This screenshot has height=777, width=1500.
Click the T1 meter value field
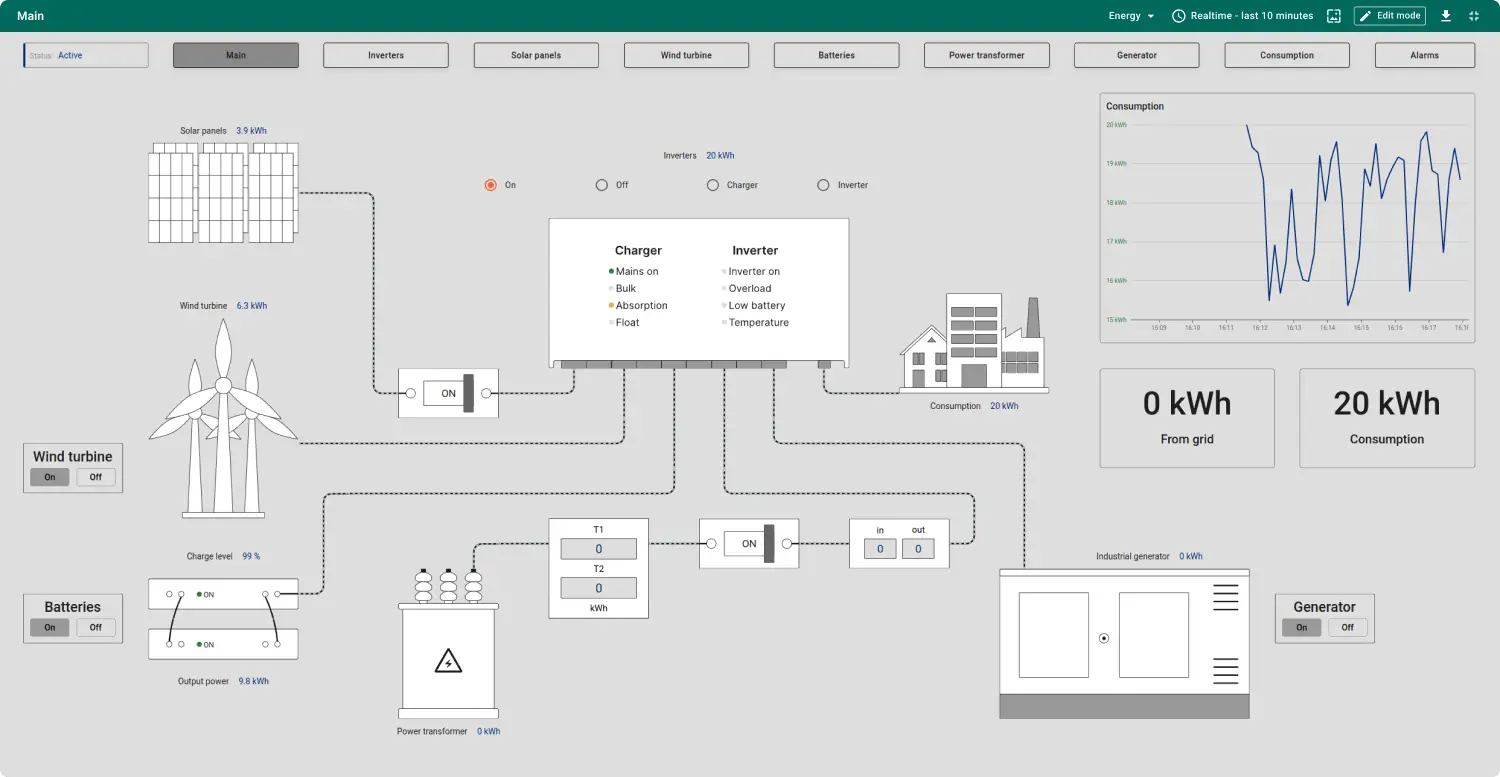598,549
